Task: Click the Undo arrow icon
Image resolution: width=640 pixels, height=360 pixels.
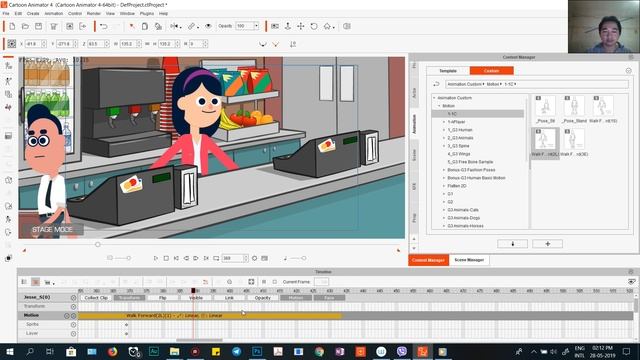Action: tap(104, 26)
